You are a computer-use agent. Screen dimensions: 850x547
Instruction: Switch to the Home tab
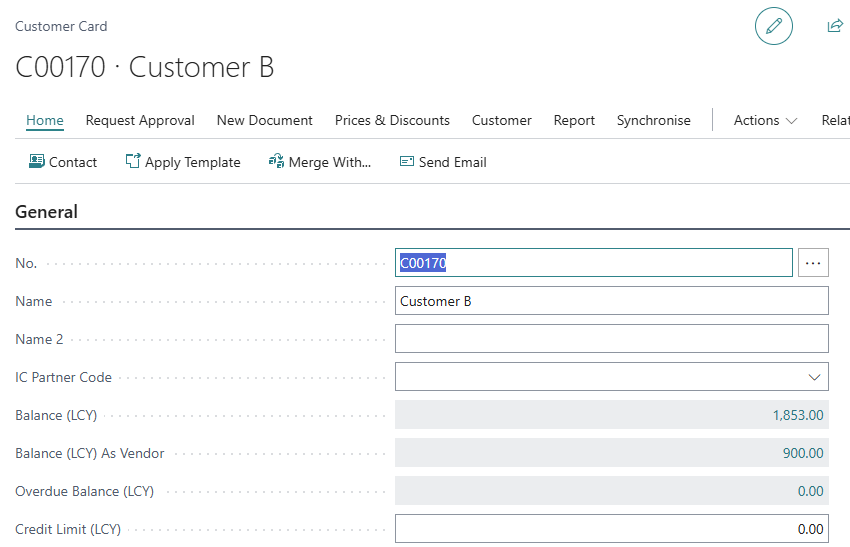point(45,120)
